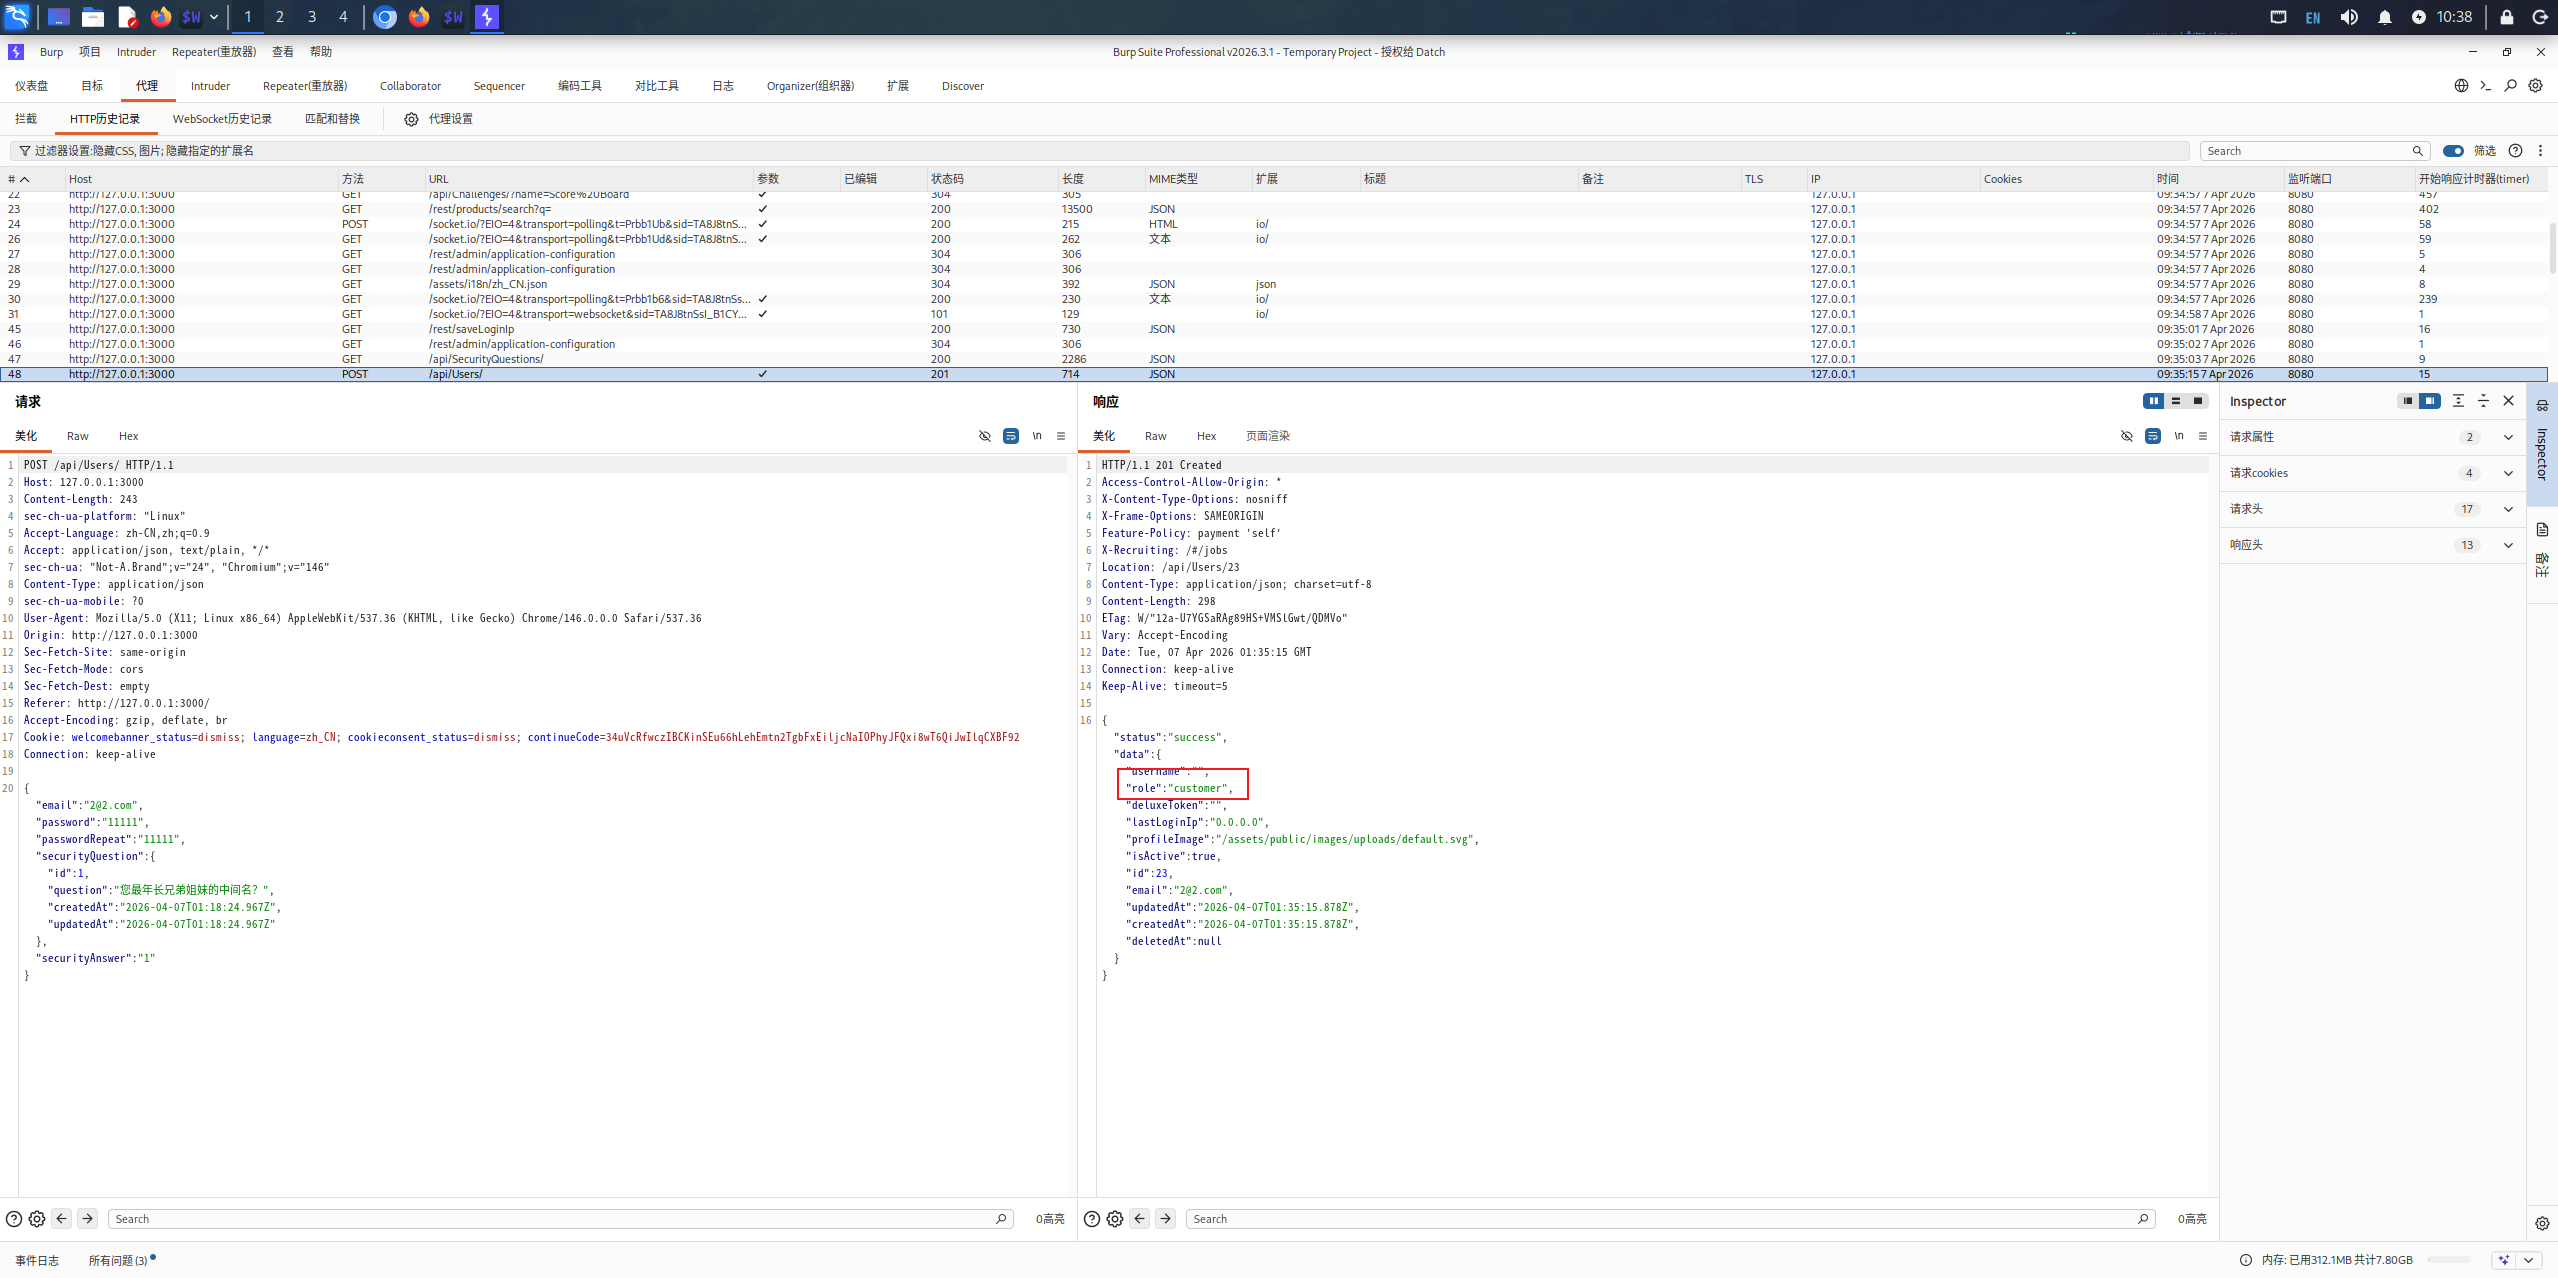Go to next match in response search
Screen dimensions: 2558x1278
pyautogui.click(x=1166, y=1219)
